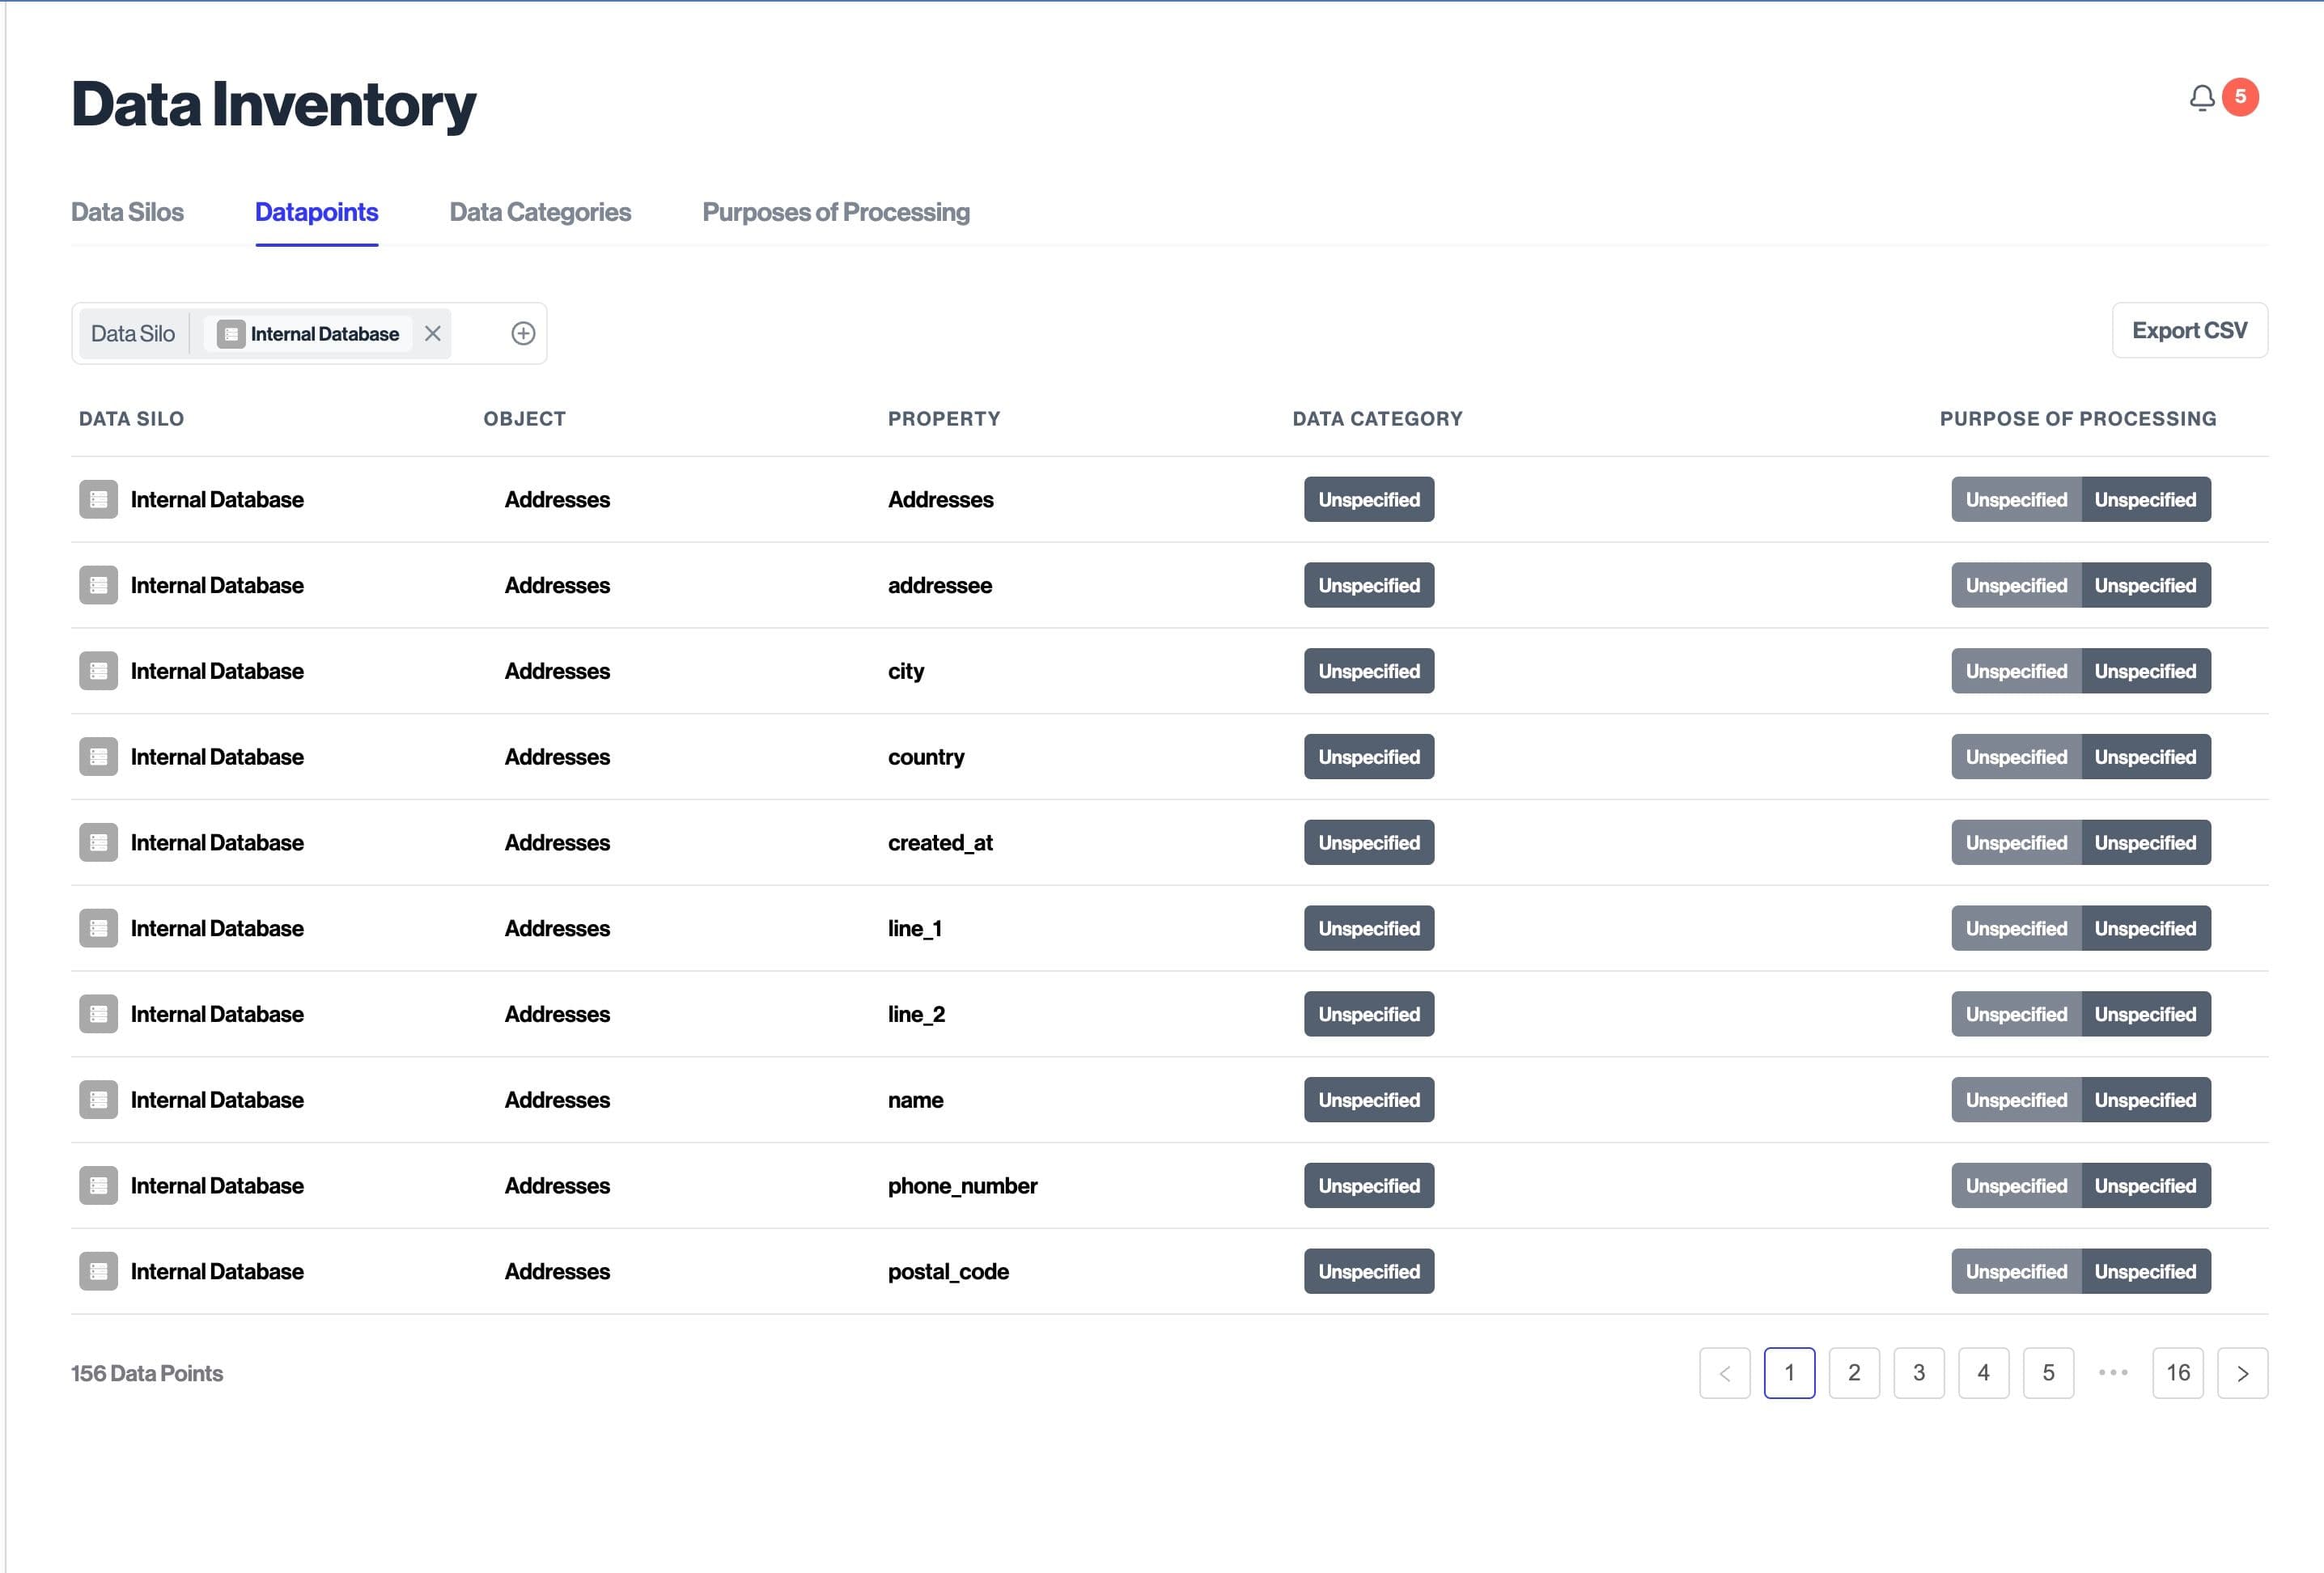
Task: Switch to the Data Silos tab
Action: [x=127, y=212]
